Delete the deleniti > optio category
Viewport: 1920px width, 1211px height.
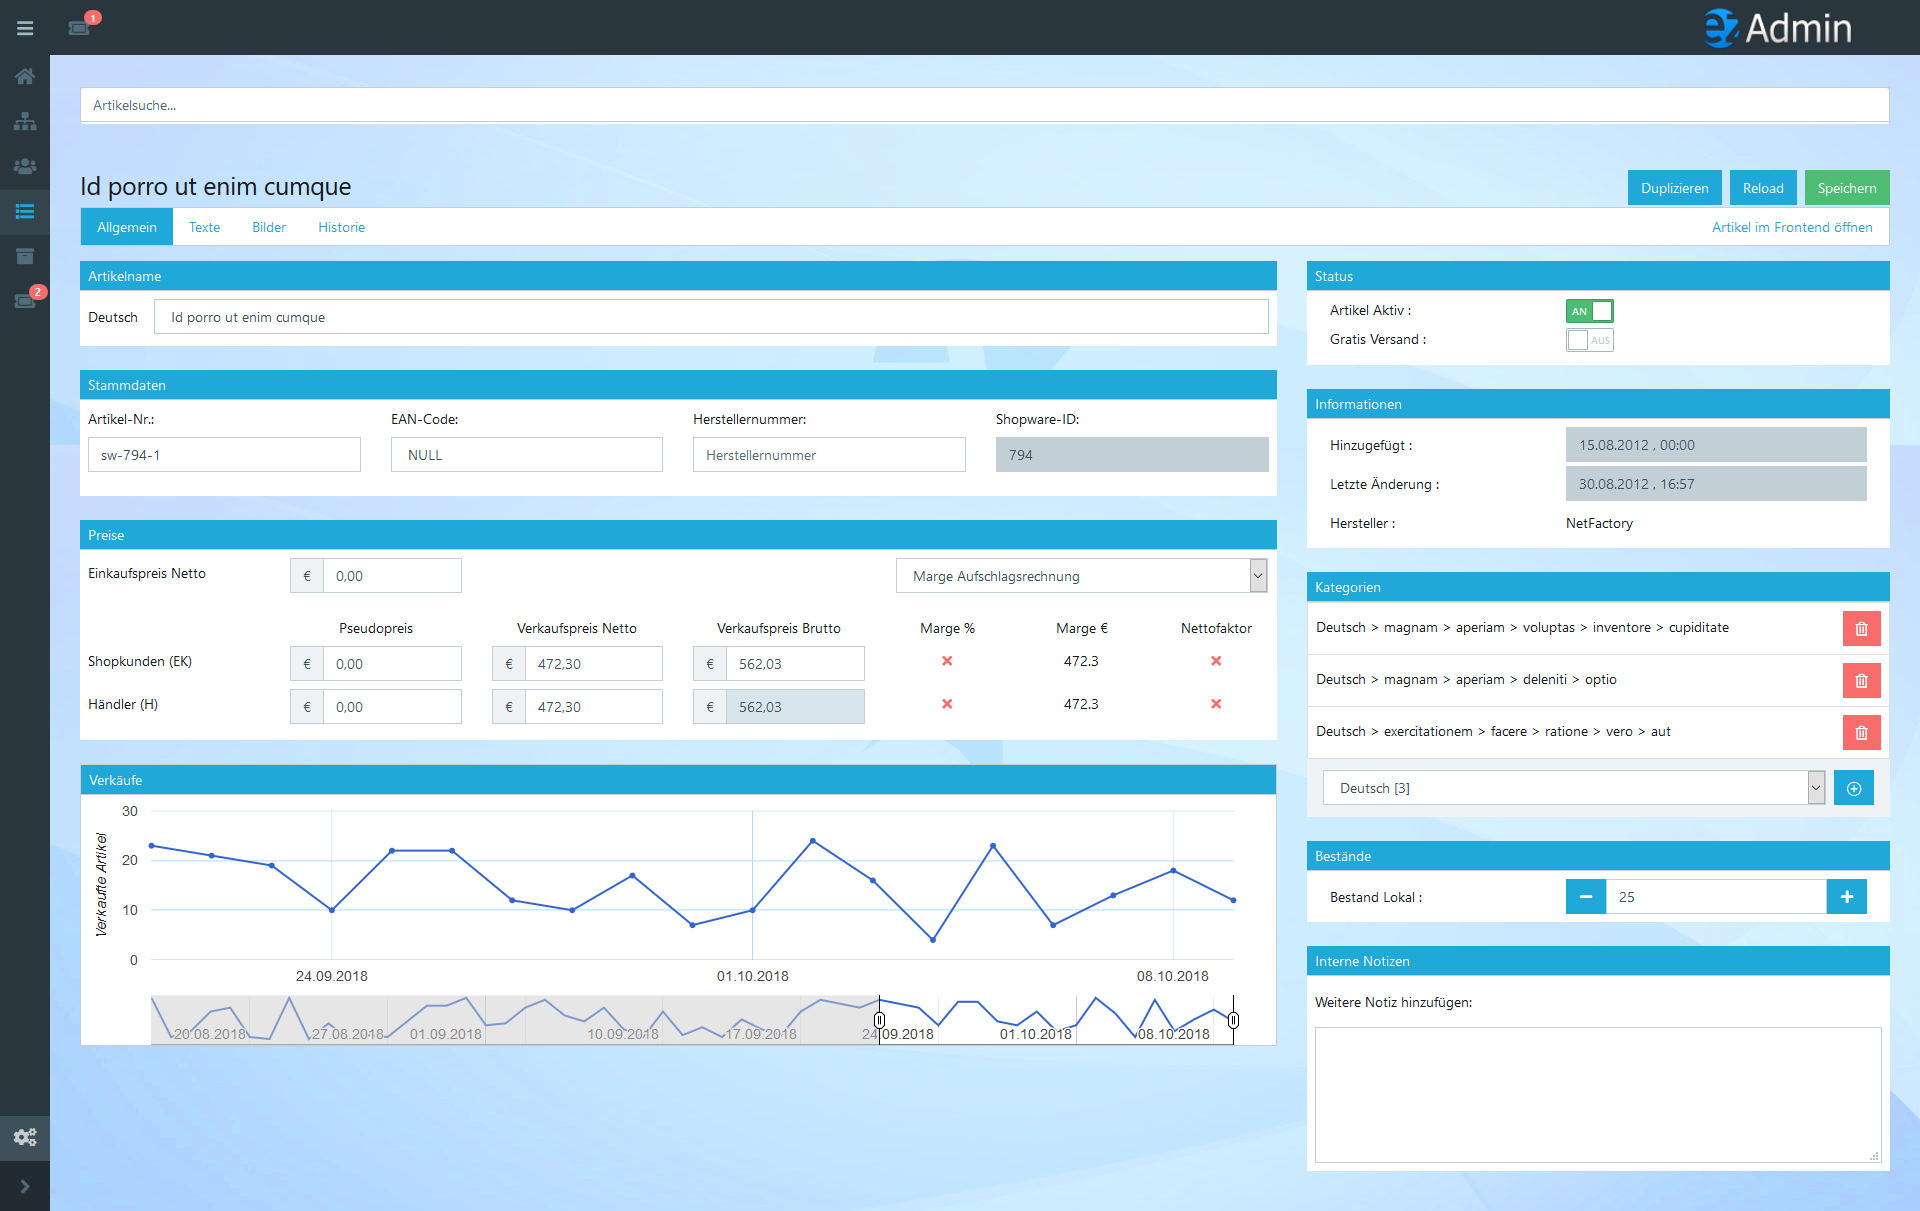1861,681
